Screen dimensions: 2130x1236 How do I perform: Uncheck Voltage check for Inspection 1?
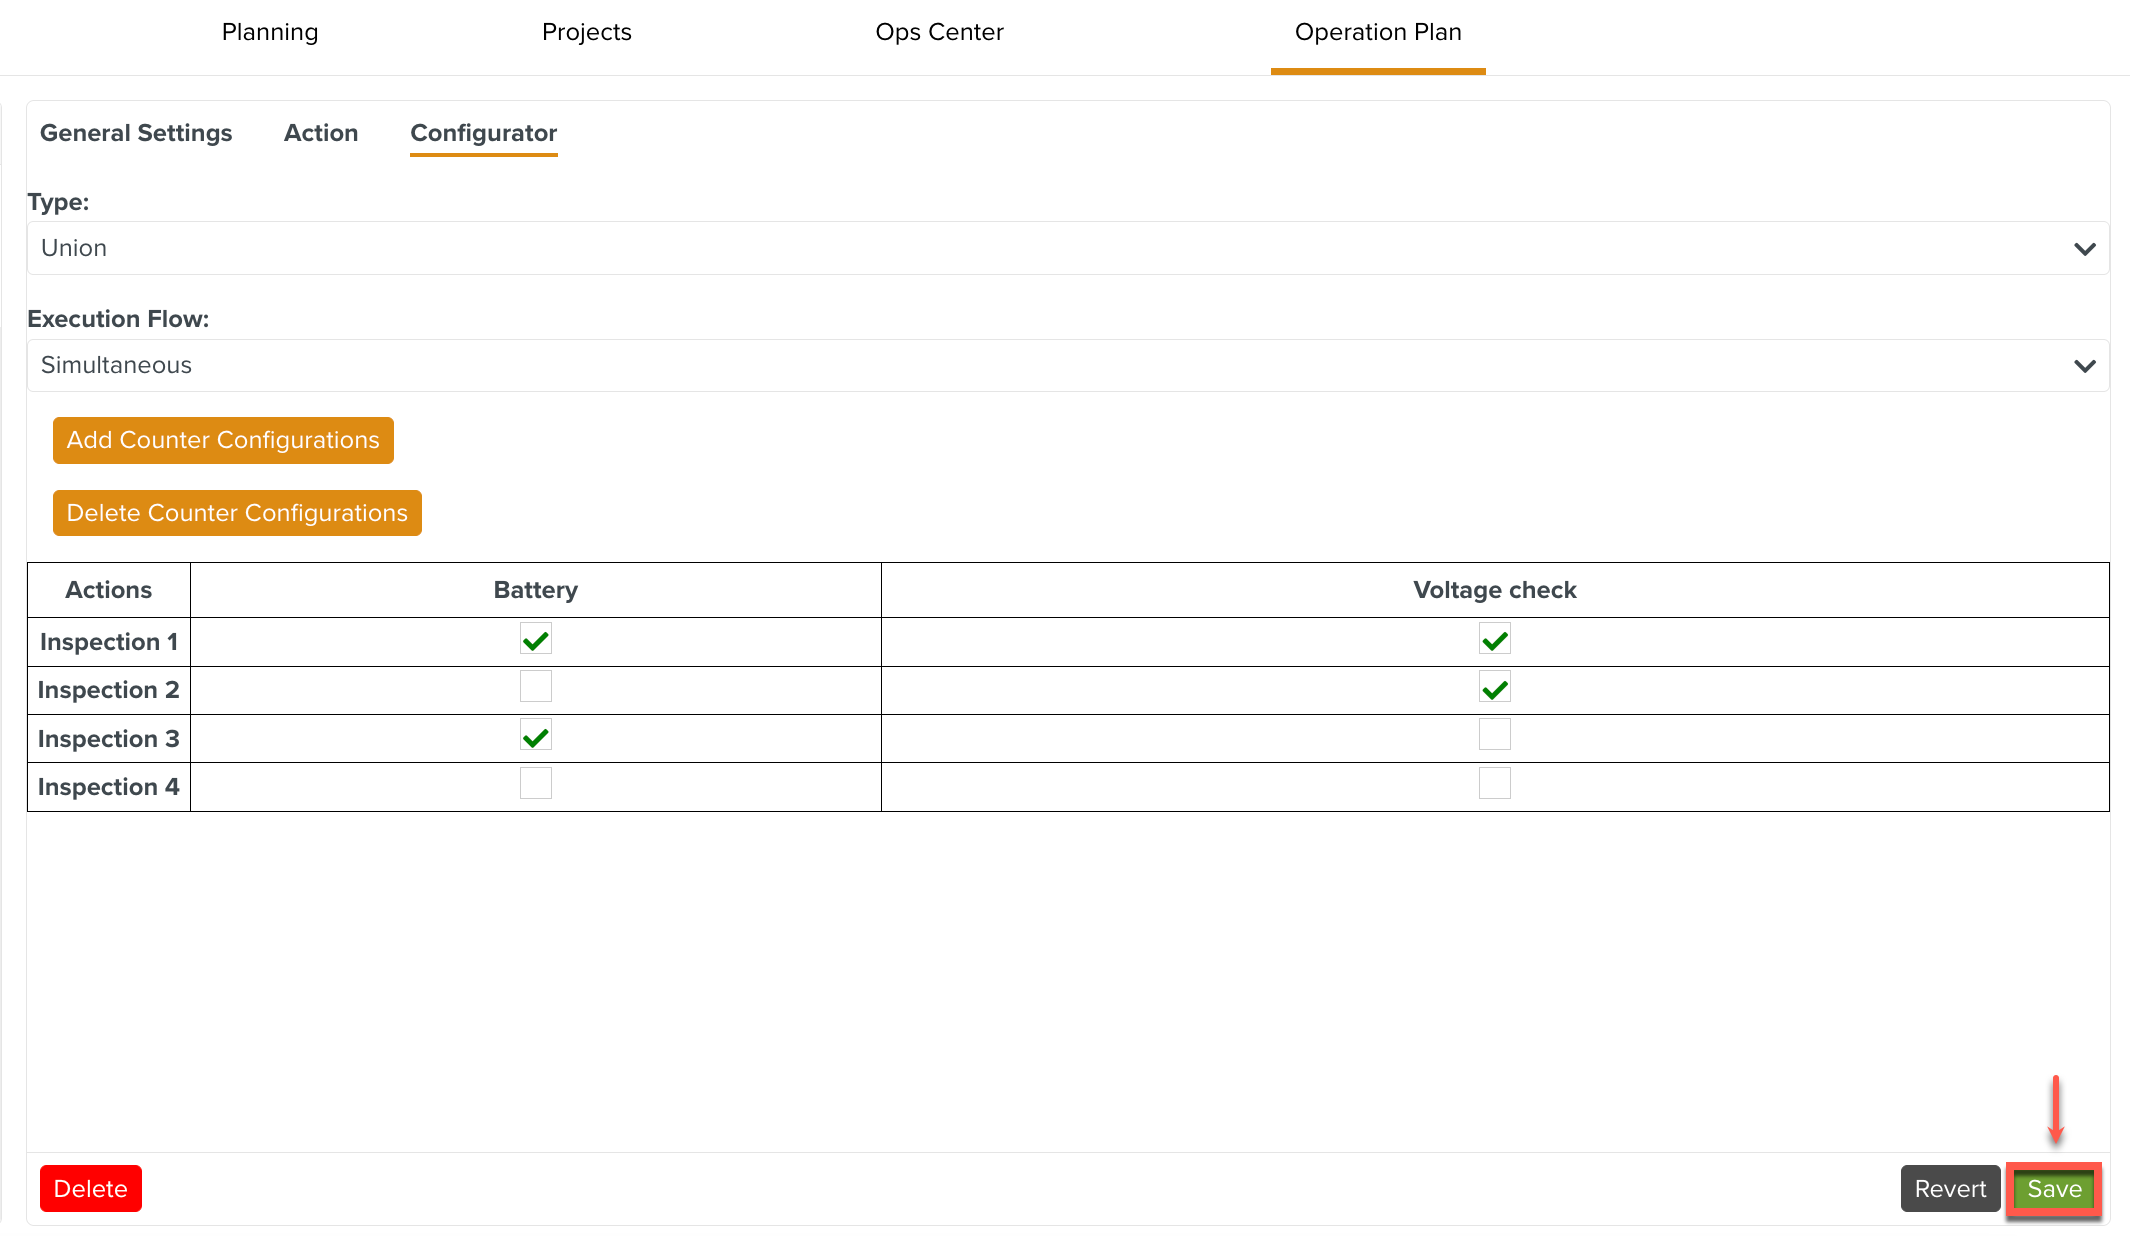(1494, 640)
